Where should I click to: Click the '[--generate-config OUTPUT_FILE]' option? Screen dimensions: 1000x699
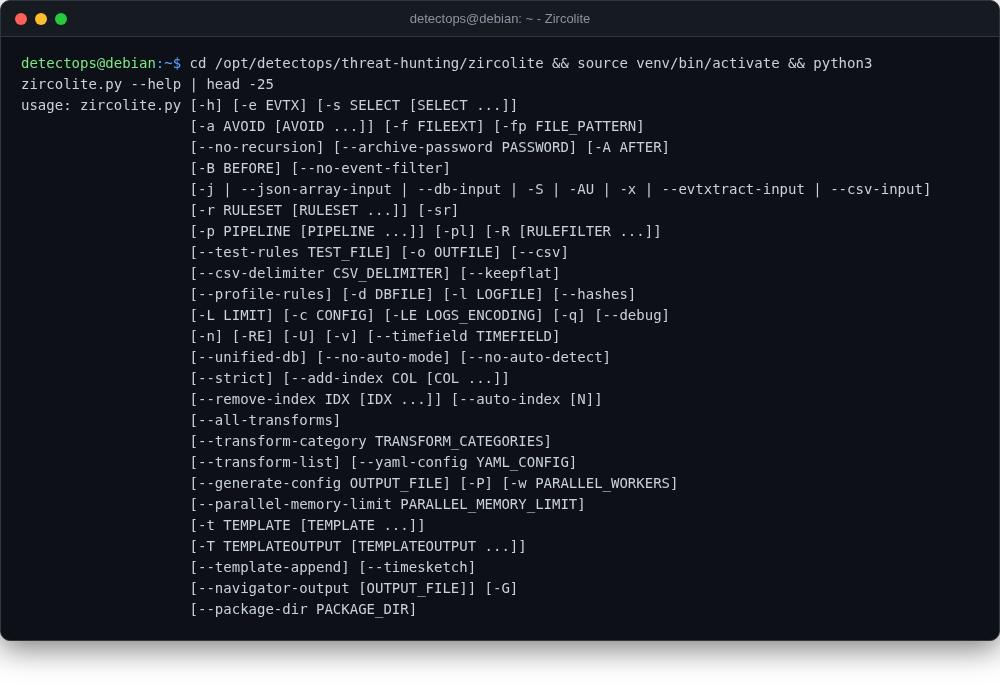(320, 484)
